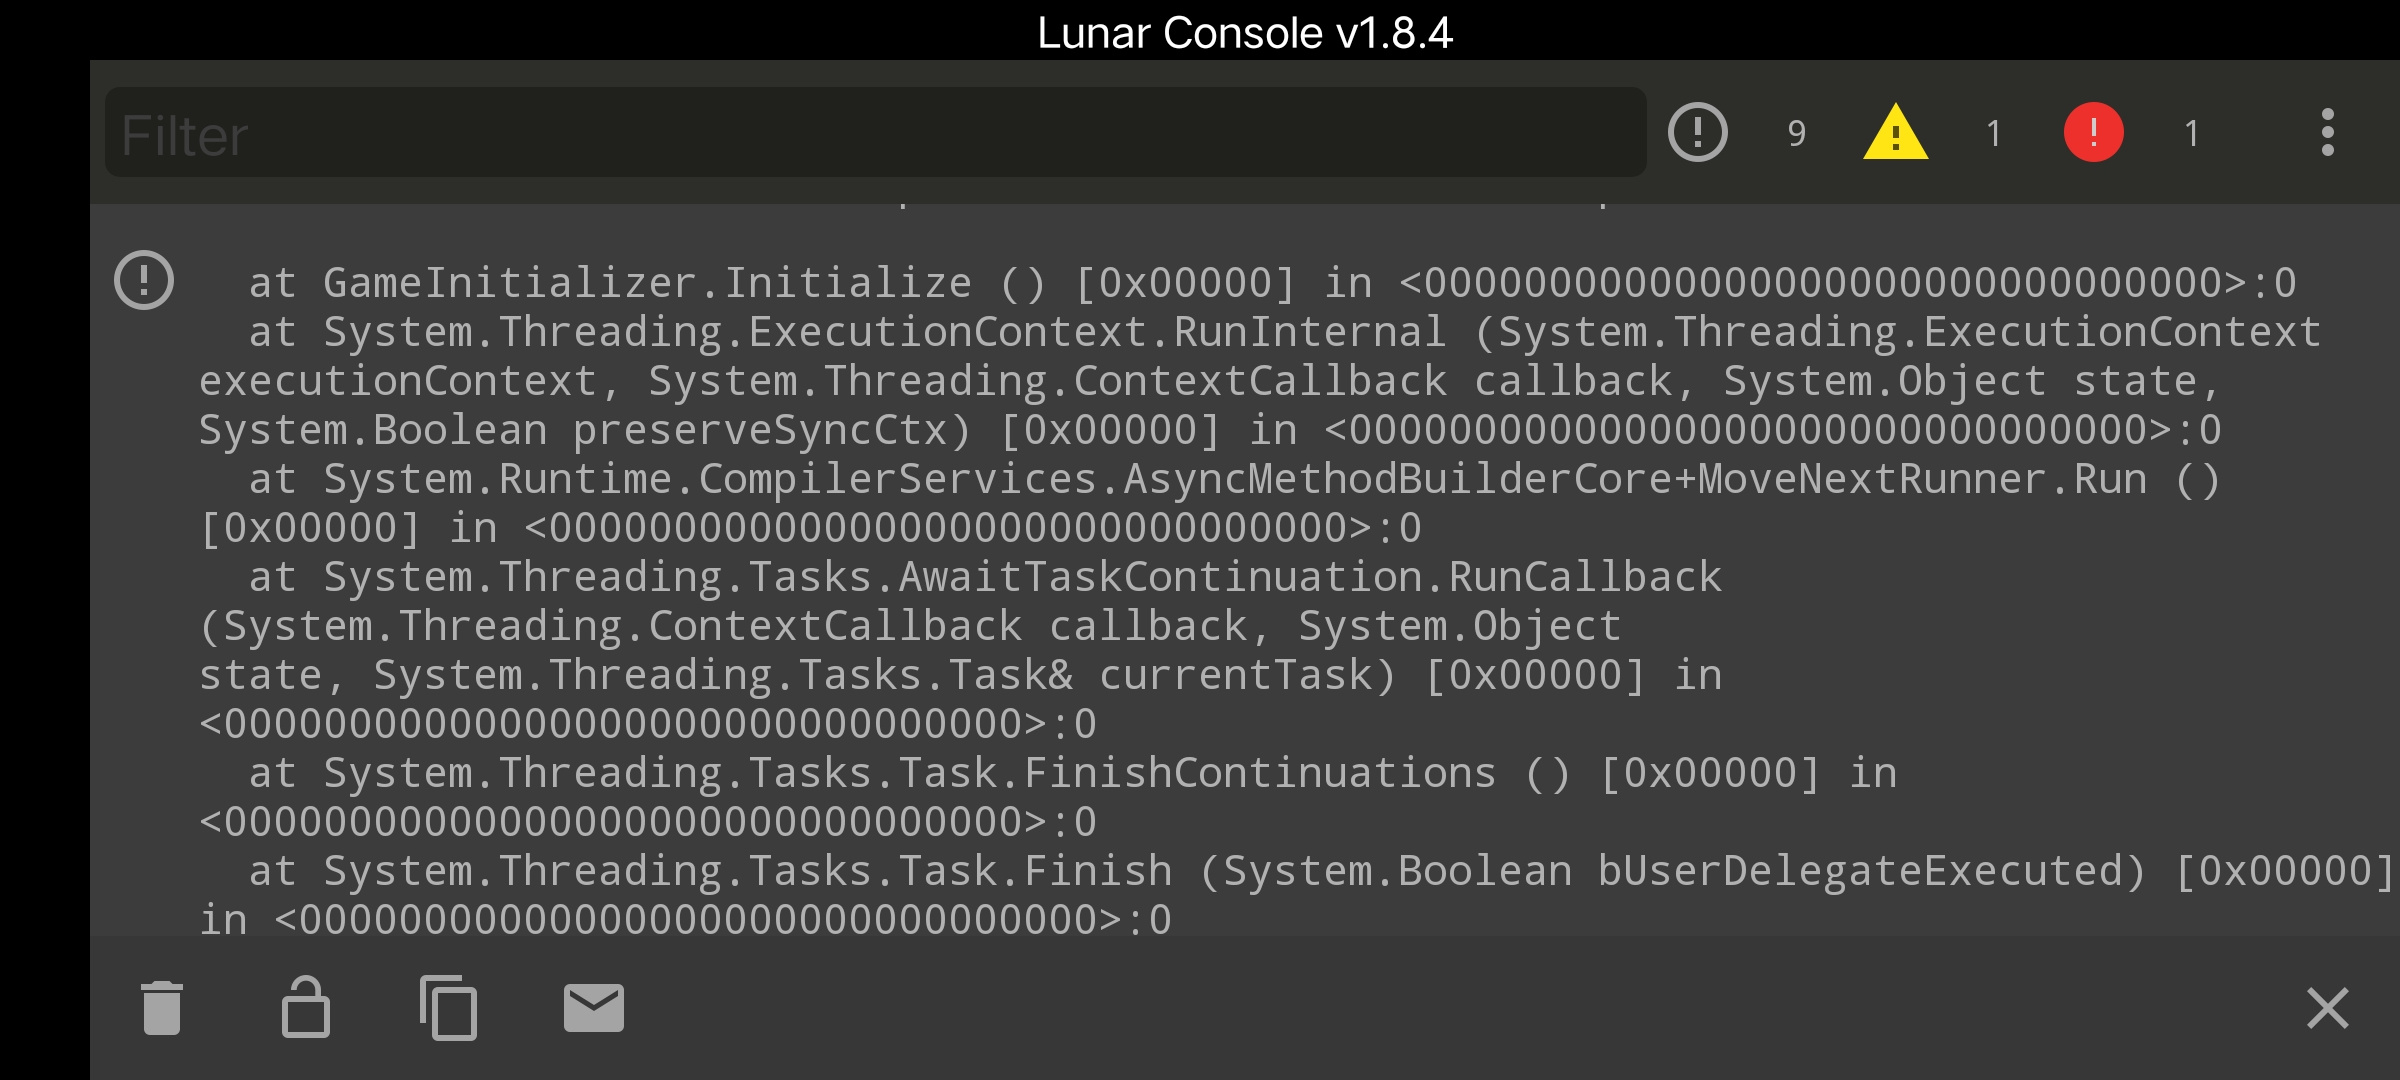Click the warning count next to yellow triangle
Screen dimensions: 2400x1080
point(1994,133)
